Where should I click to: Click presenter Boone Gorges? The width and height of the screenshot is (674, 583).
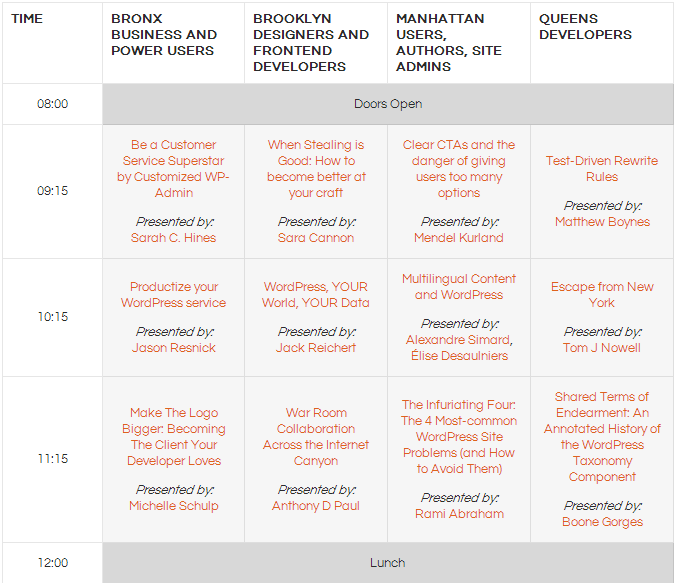(602, 522)
